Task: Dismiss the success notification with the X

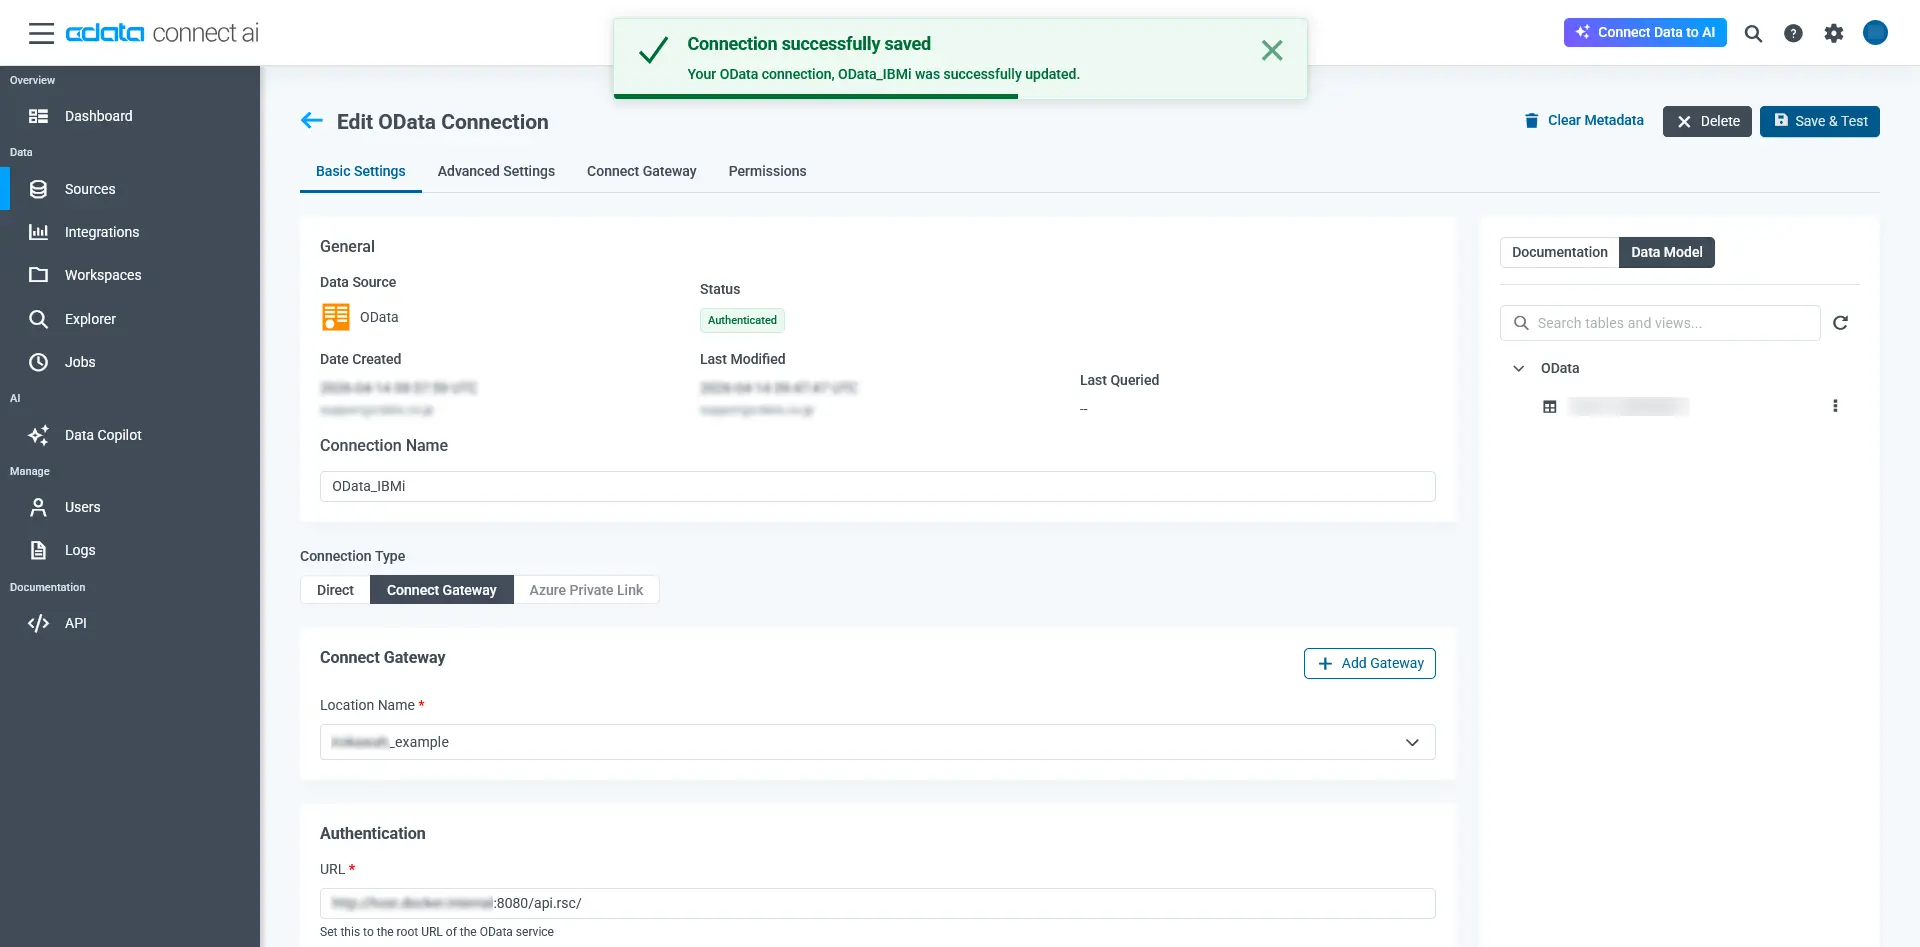Action: [1272, 50]
